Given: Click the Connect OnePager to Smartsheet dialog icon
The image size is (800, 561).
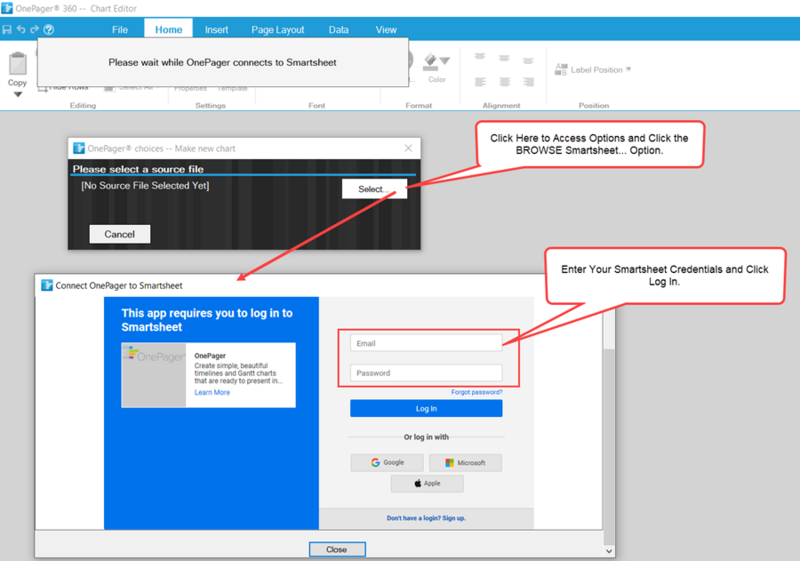Looking at the screenshot, I should point(47,285).
